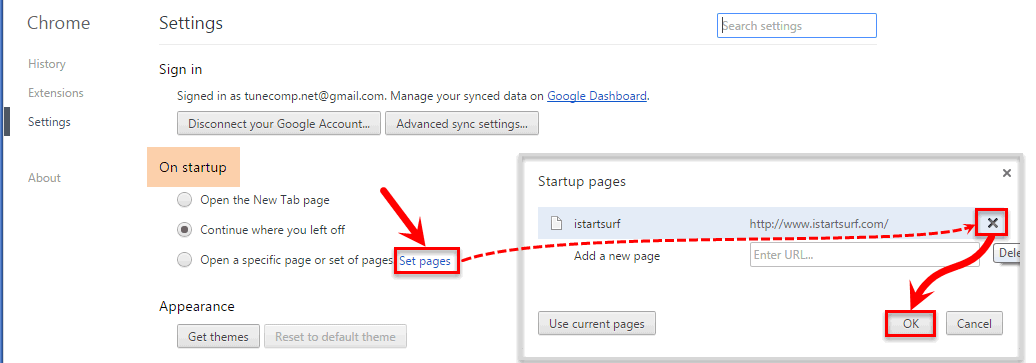Click Disconnect your Google Account button
1036x363 pixels.
click(x=279, y=124)
